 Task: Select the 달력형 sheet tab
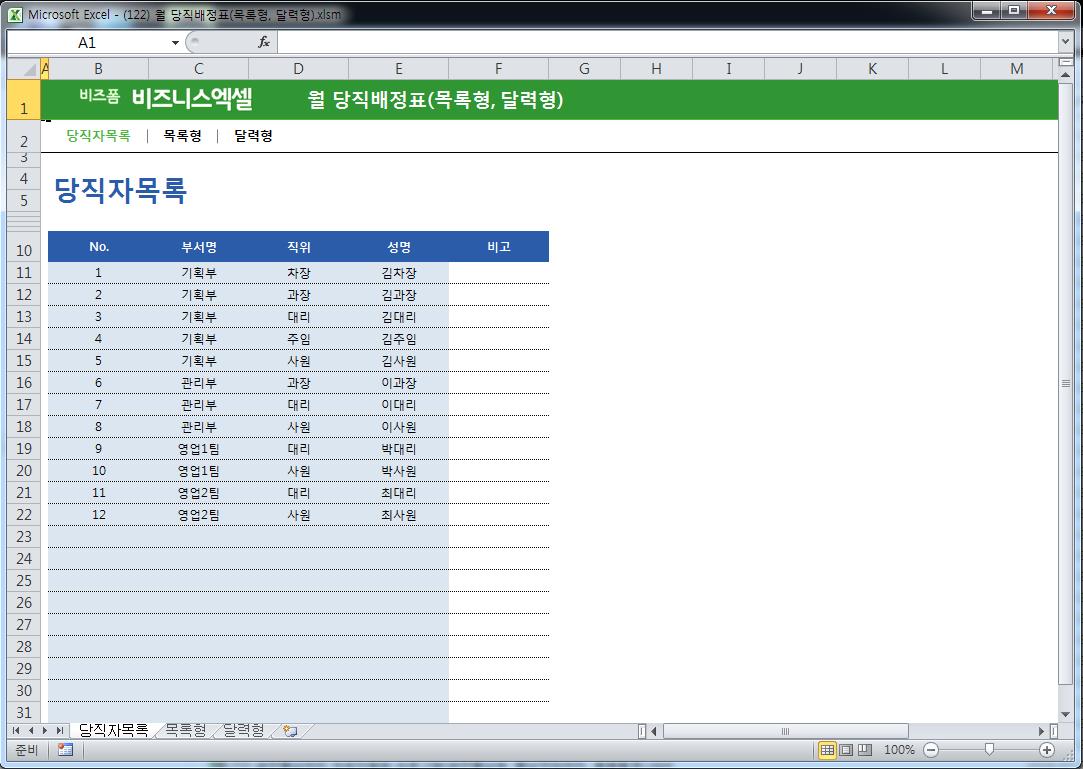(x=244, y=731)
